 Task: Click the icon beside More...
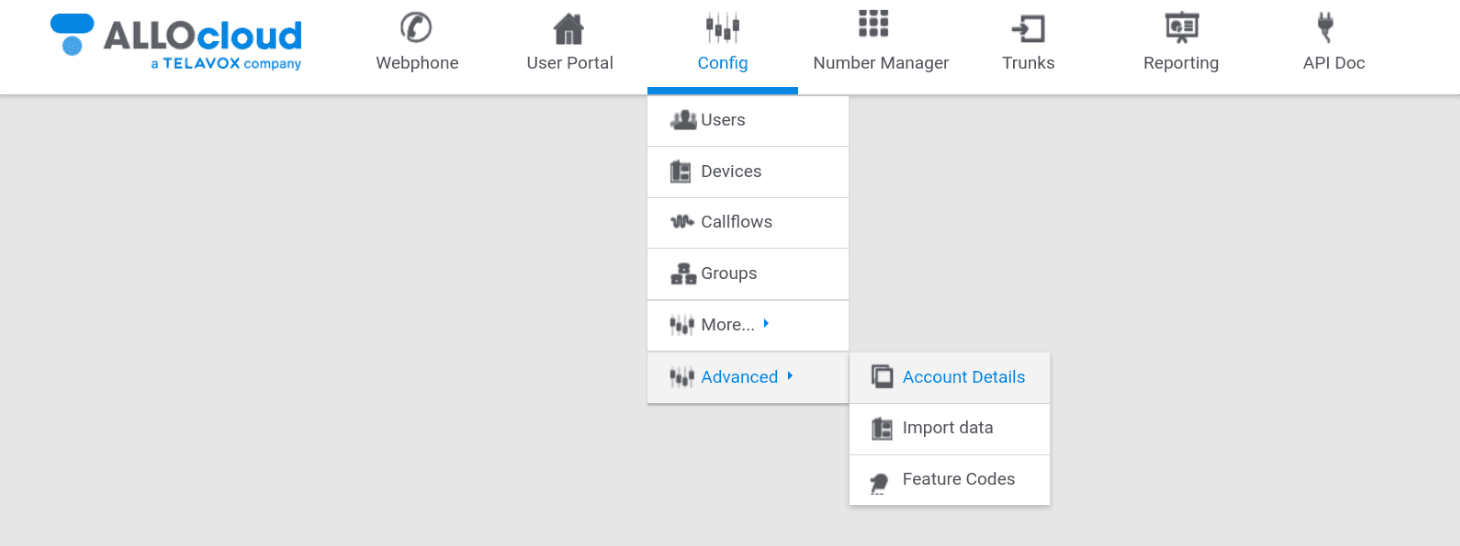tap(682, 325)
